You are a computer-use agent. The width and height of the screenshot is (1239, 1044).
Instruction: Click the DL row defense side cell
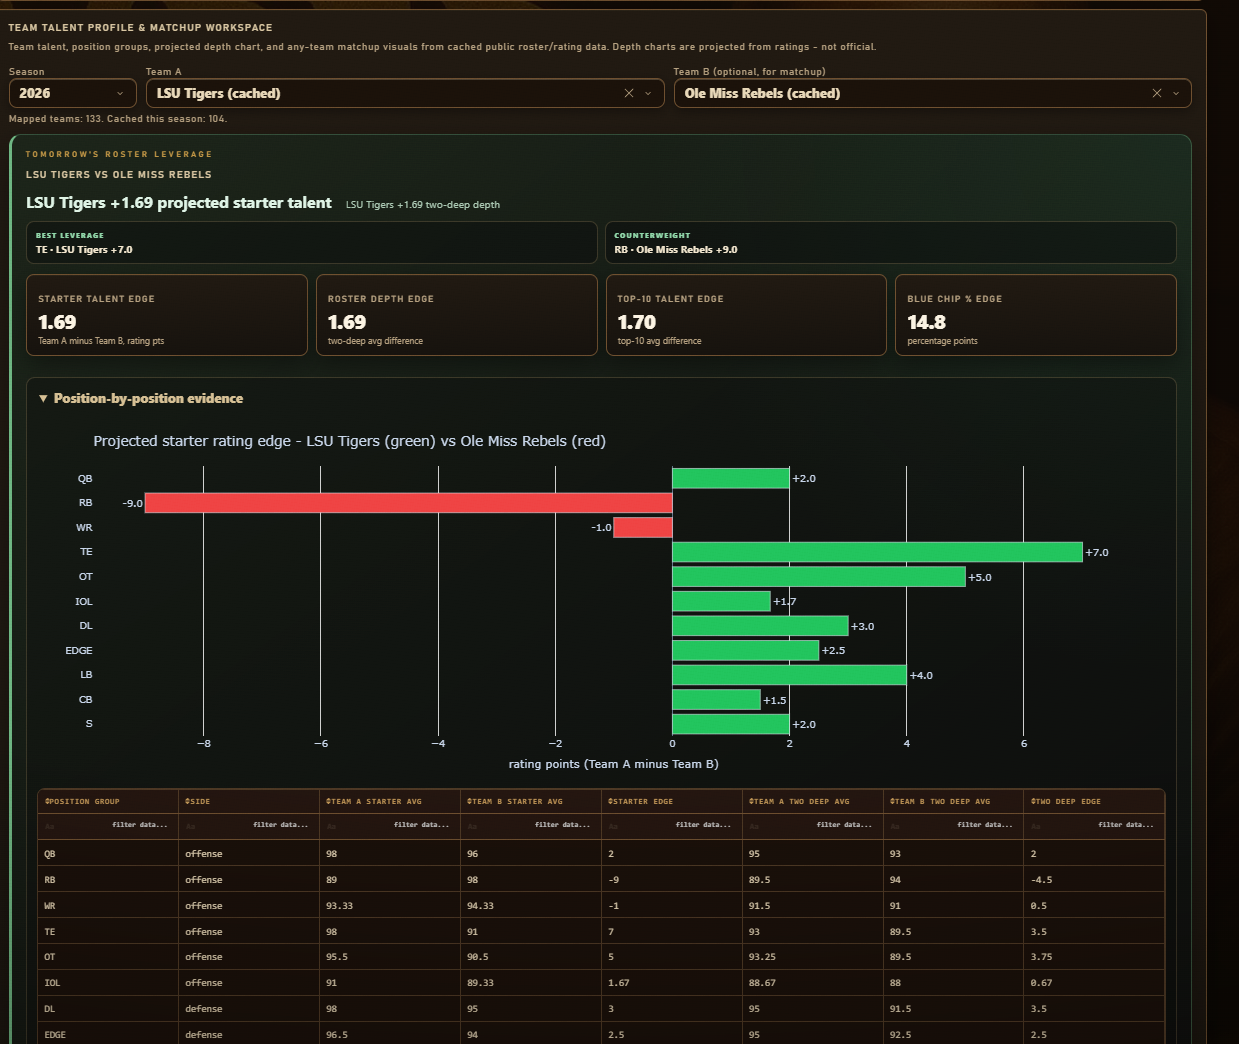(249, 1009)
